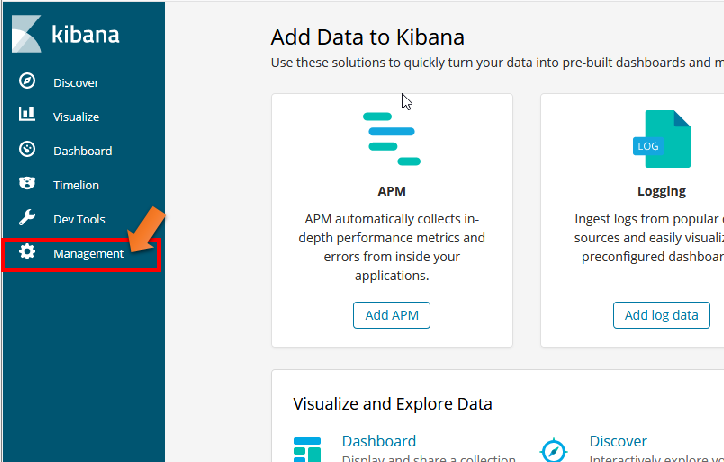Open the Dashboard gauge icon in sidebar
Image resolution: width=724 pixels, height=462 pixels.
(x=27, y=149)
